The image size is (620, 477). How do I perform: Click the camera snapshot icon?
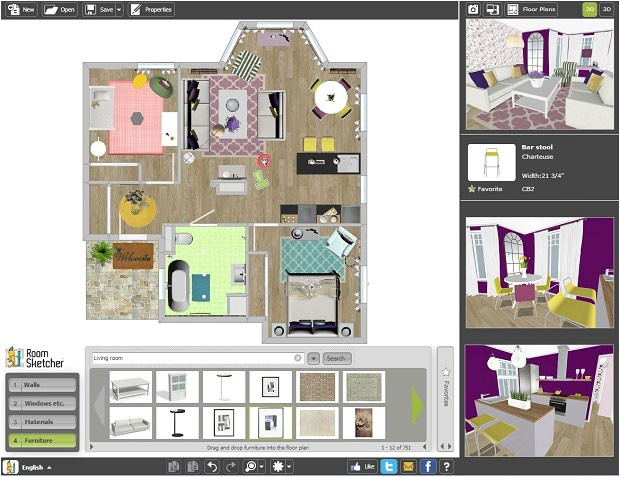coord(474,9)
